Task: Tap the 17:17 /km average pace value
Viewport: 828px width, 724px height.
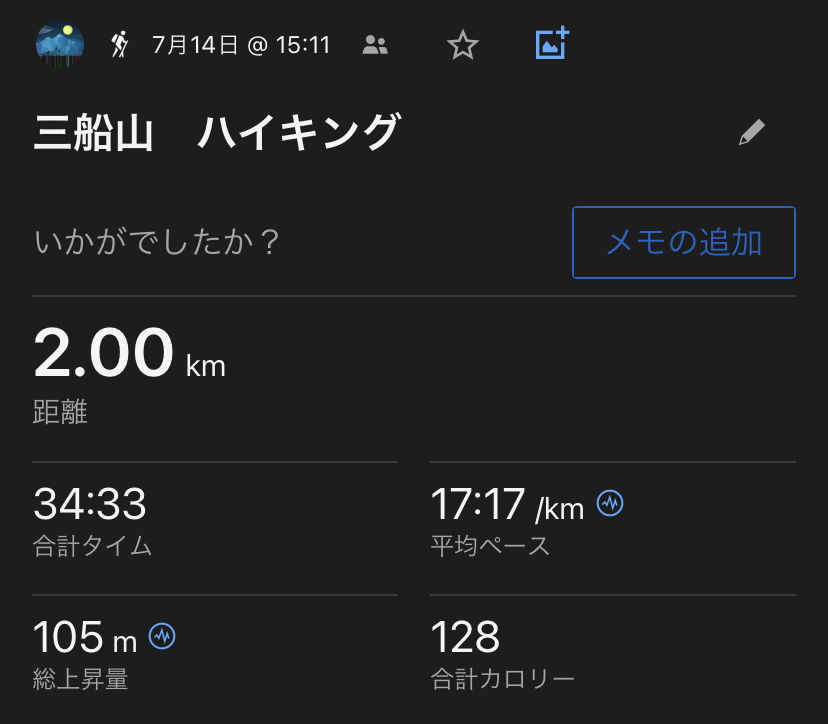Action: [507, 505]
